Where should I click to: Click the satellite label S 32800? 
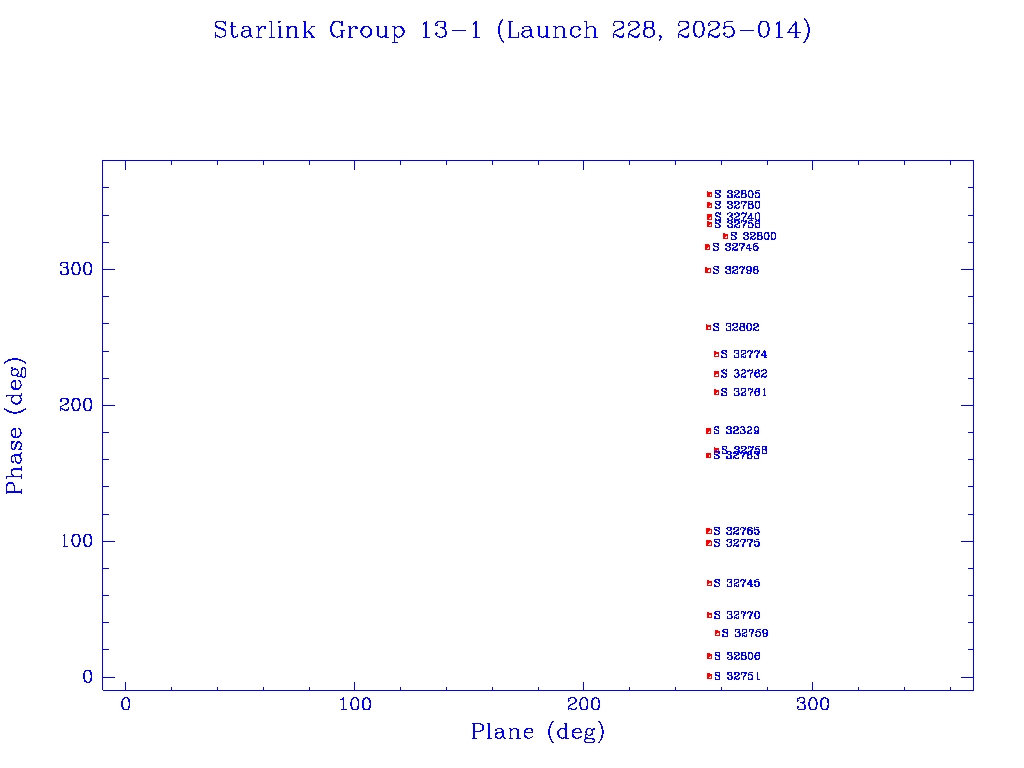pyautogui.click(x=753, y=236)
